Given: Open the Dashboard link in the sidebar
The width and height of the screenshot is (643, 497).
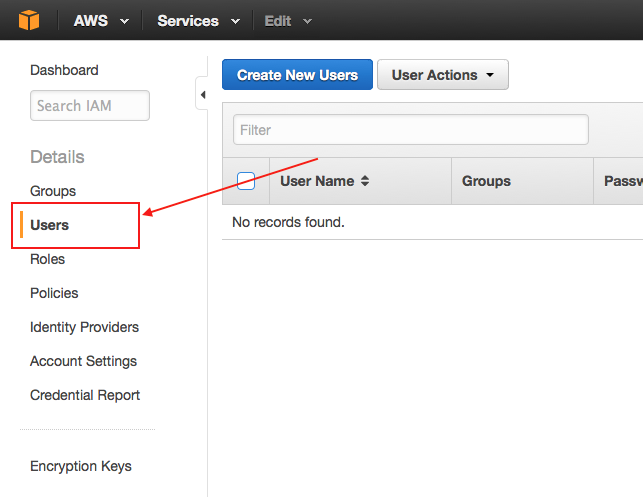Looking at the screenshot, I should [x=64, y=70].
